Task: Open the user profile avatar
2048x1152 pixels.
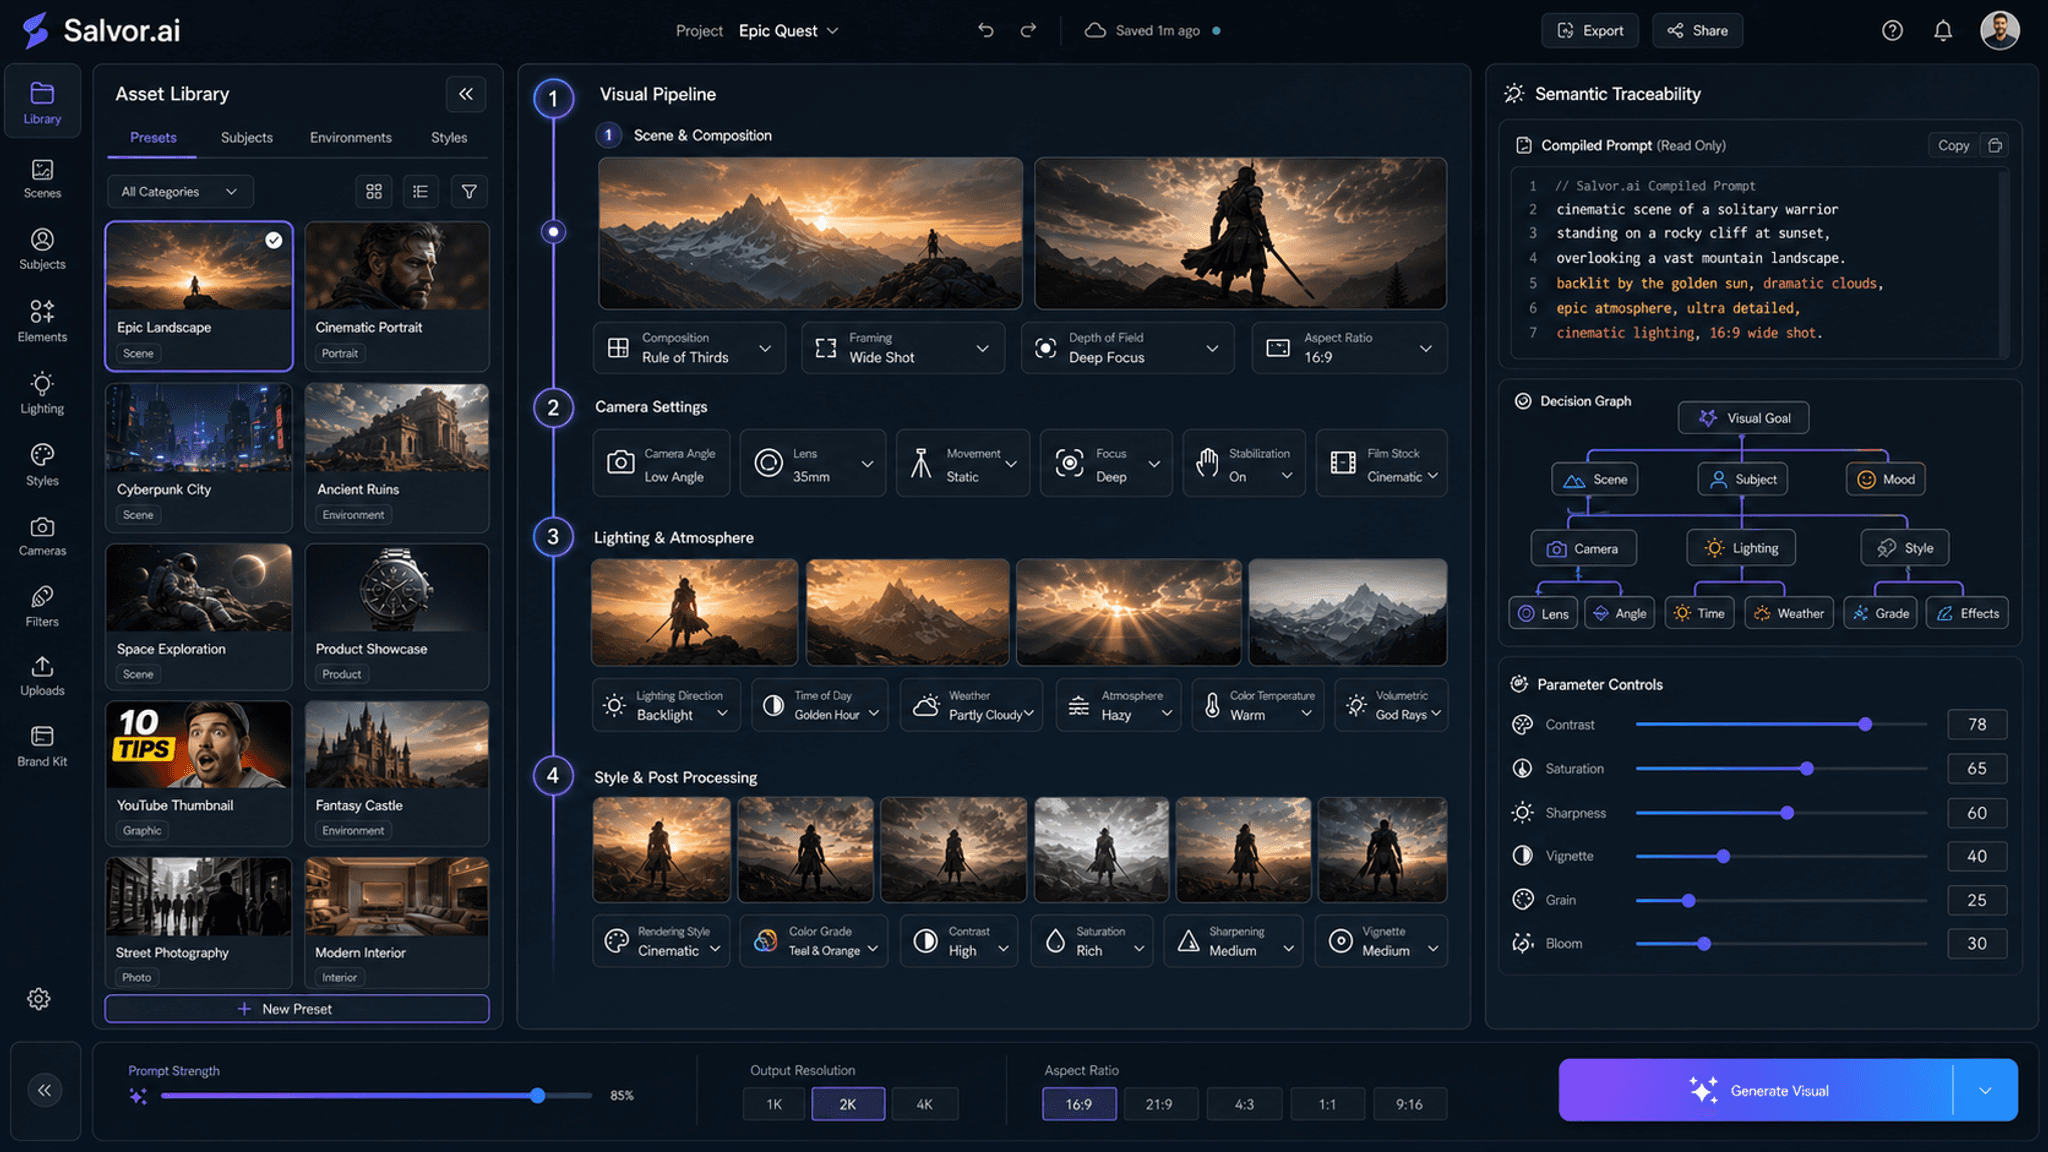Action: pyautogui.click(x=2000, y=30)
